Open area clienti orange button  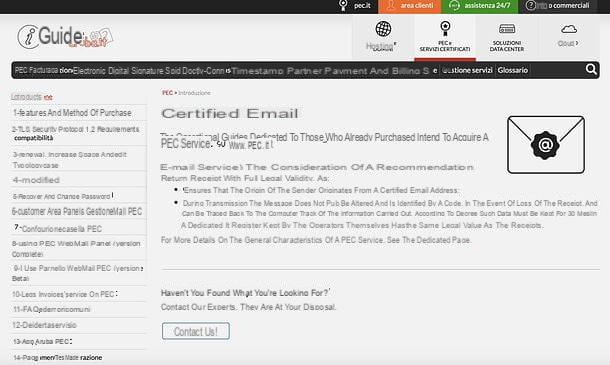[409, 6]
